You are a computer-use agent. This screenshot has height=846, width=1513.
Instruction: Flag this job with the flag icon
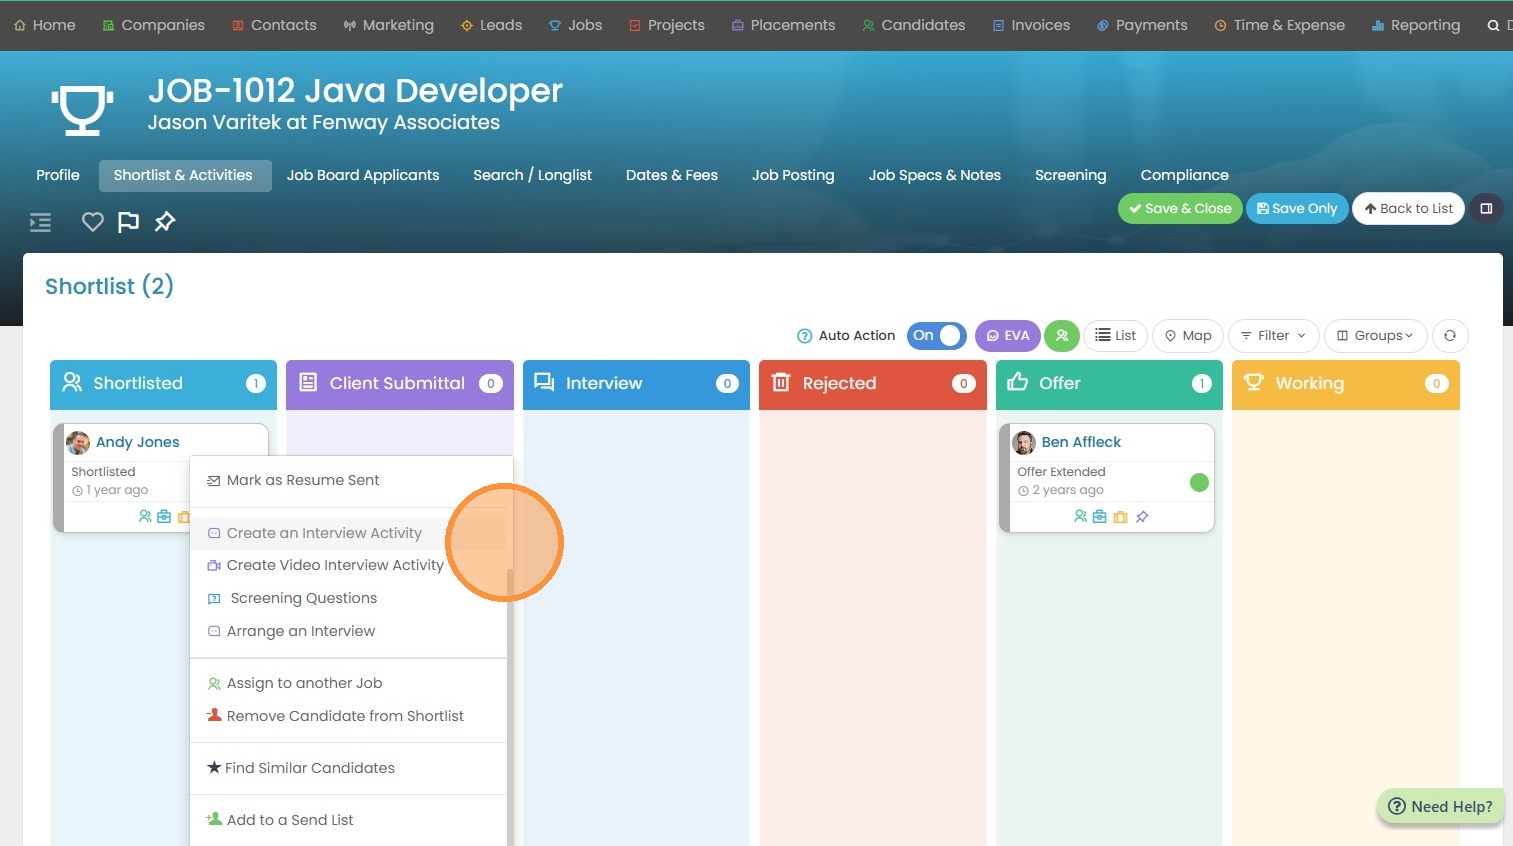(x=129, y=222)
